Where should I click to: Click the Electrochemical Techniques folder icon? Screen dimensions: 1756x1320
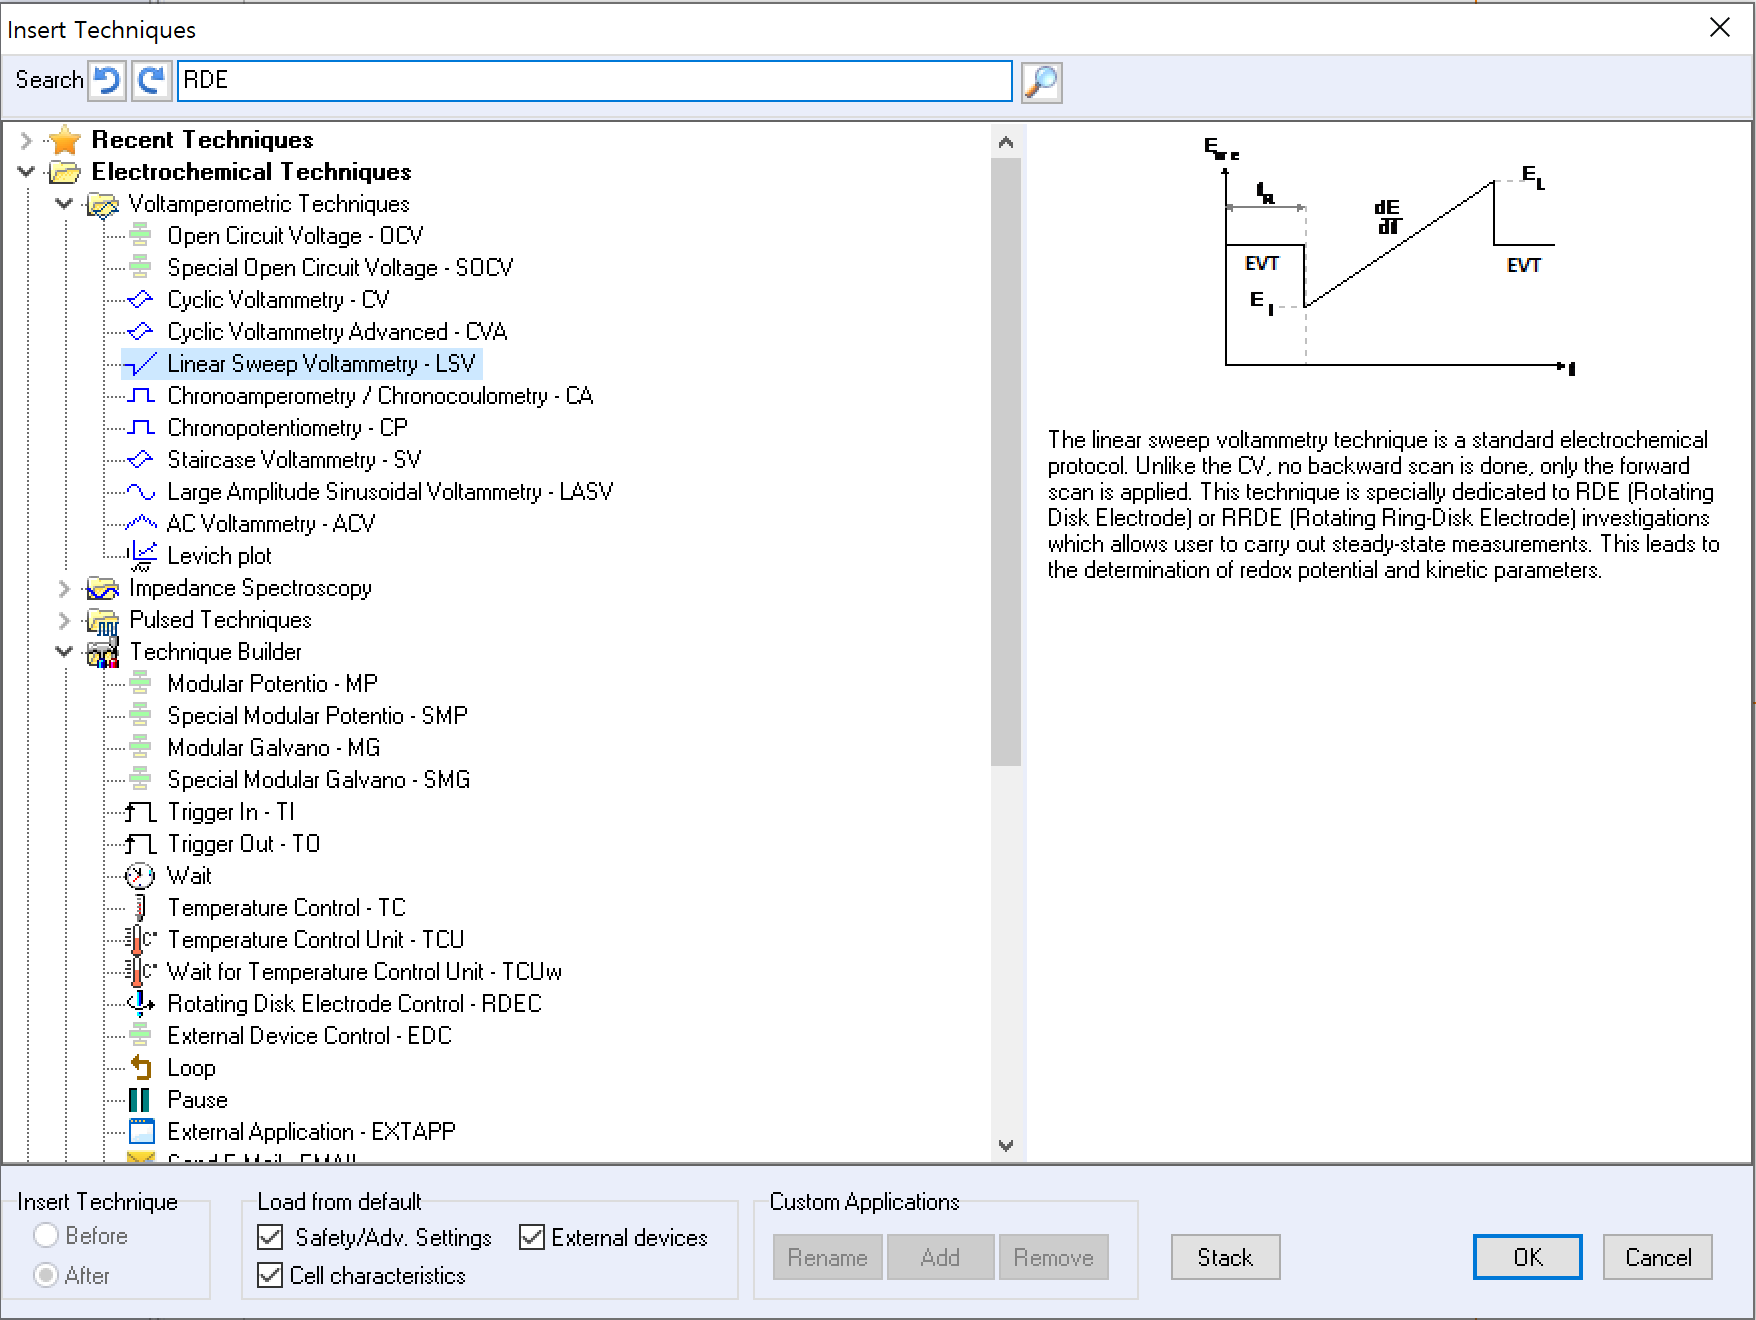click(x=65, y=172)
